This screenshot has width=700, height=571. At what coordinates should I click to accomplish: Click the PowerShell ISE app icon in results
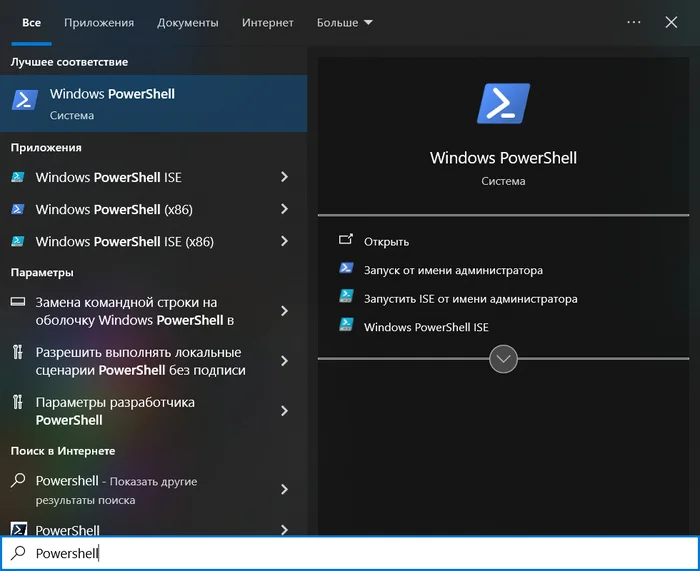18,177
